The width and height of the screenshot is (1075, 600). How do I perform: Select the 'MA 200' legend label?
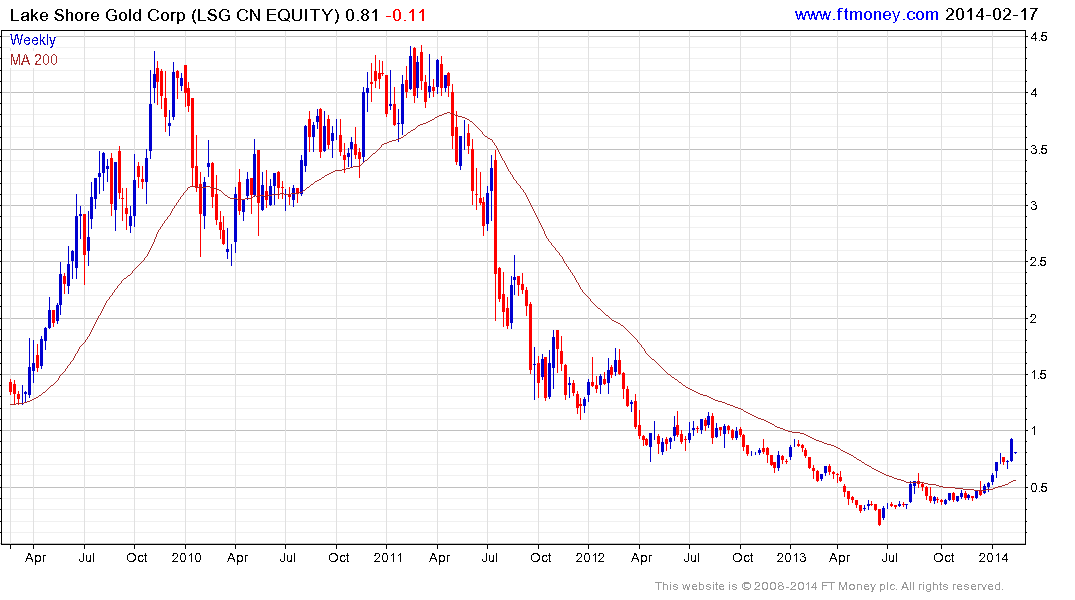click(34, 60)
